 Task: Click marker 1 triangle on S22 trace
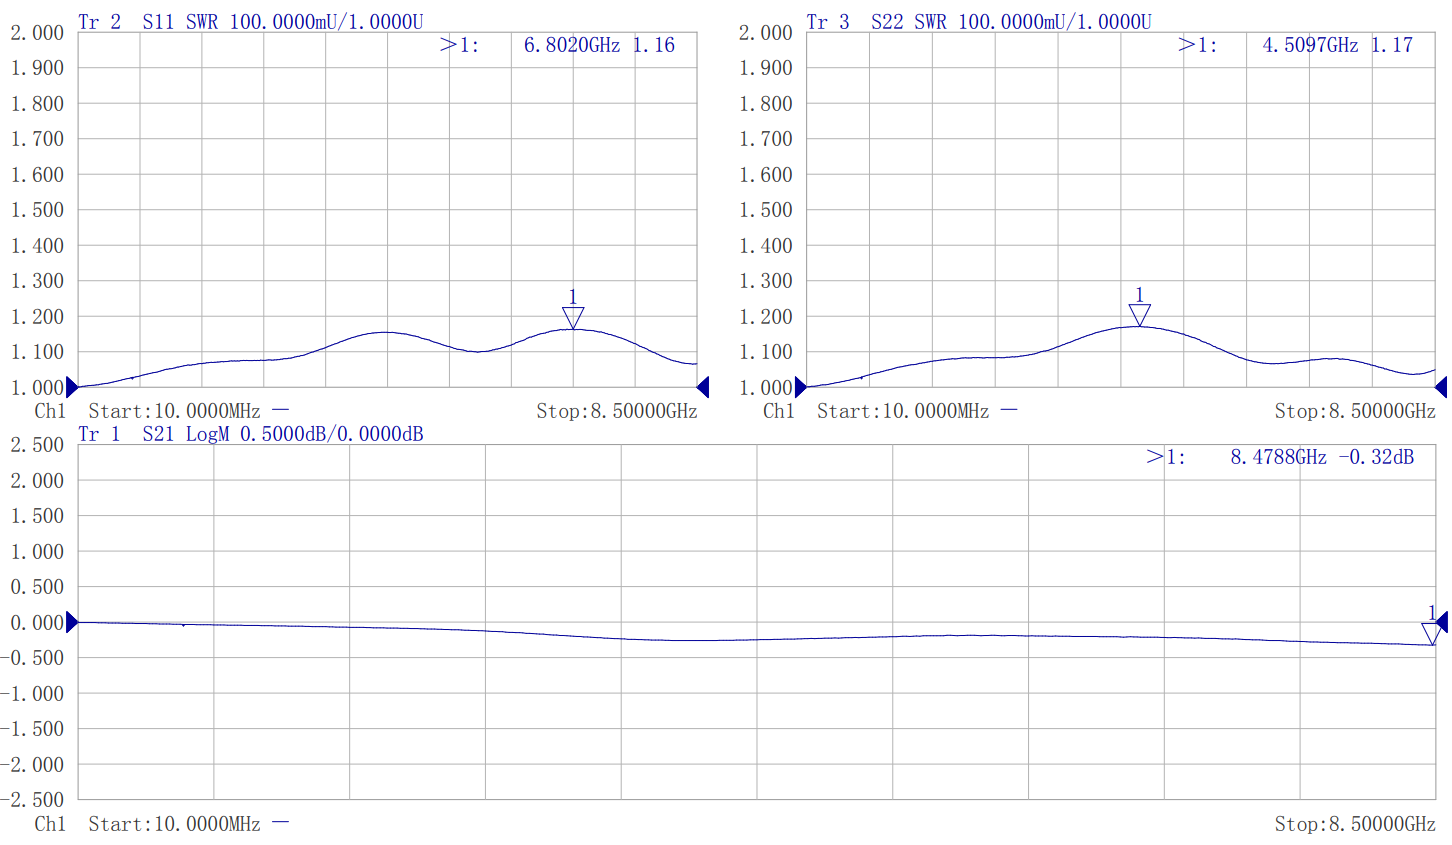[1139, 314]
